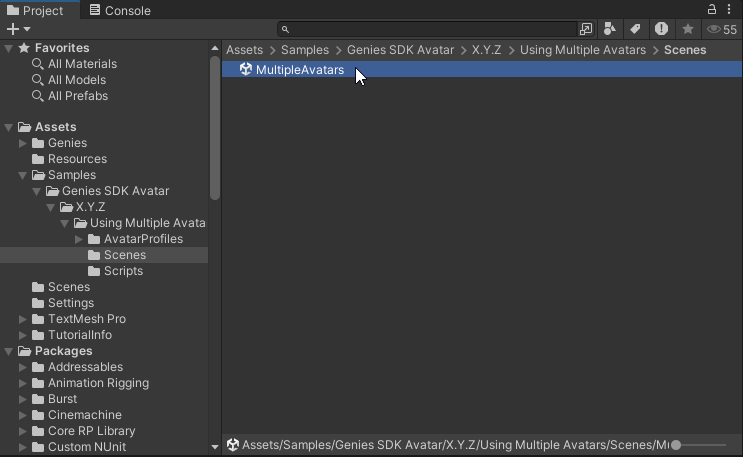Open the panel's three-dot options menu
This screenshot has height=457, width=743.
coord(733,9)
